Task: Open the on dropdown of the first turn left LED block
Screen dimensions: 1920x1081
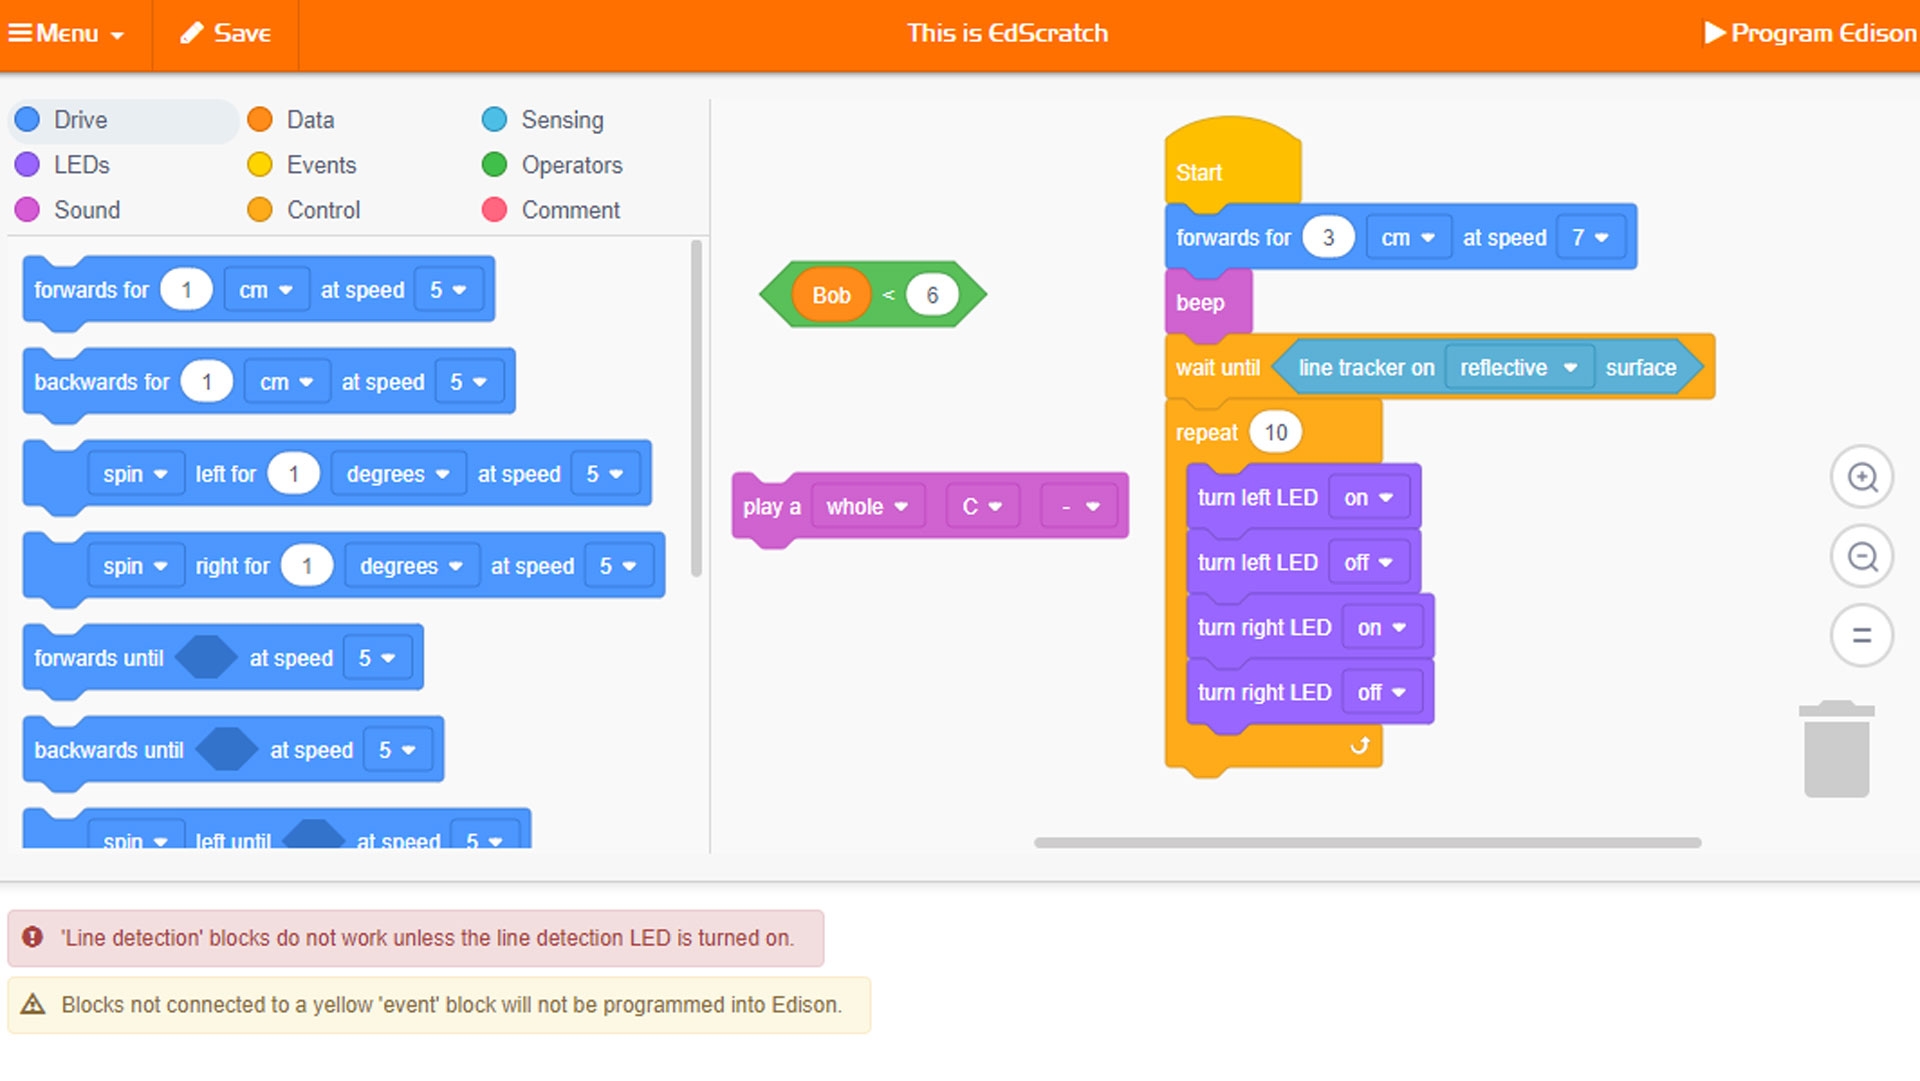Action: (x=1368, y=498)
